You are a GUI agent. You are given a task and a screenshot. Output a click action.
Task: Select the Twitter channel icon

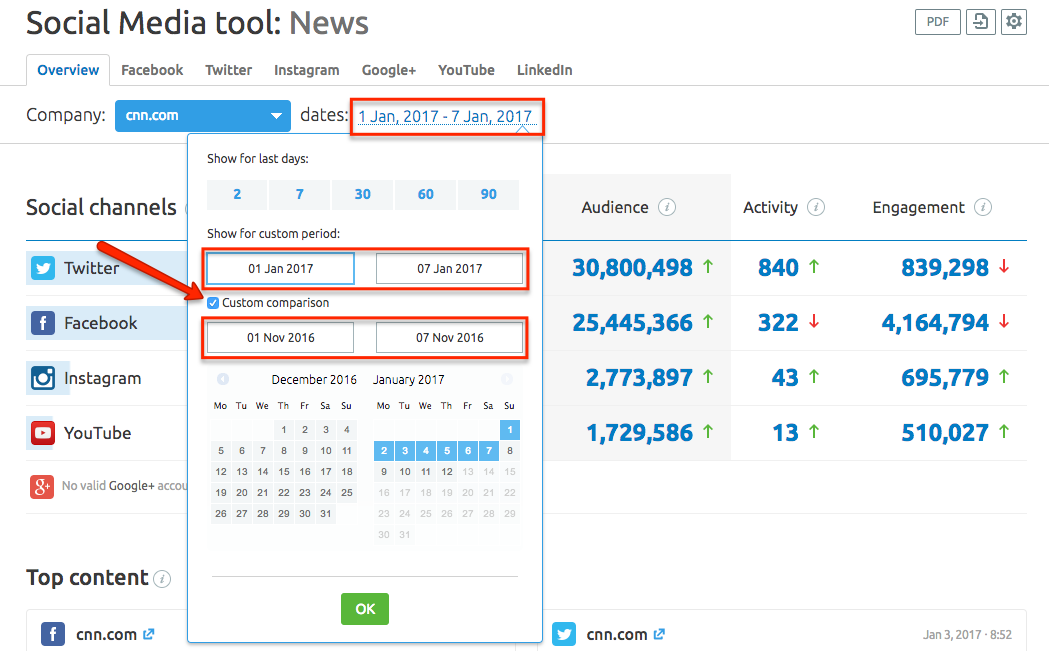[40, 268]
